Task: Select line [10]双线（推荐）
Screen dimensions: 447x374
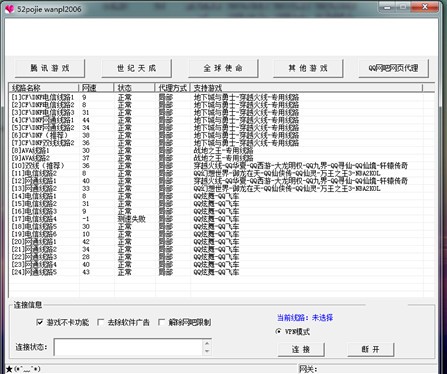Action: [217, 166]
